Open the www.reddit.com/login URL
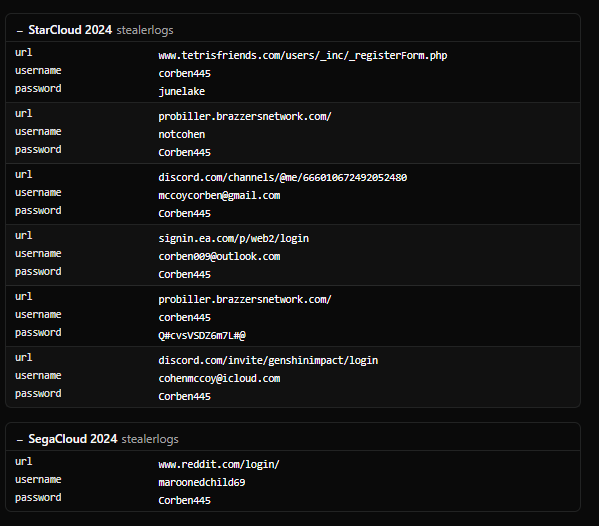Viewport: 599px width, 526px height. click(x=219, y=464)
